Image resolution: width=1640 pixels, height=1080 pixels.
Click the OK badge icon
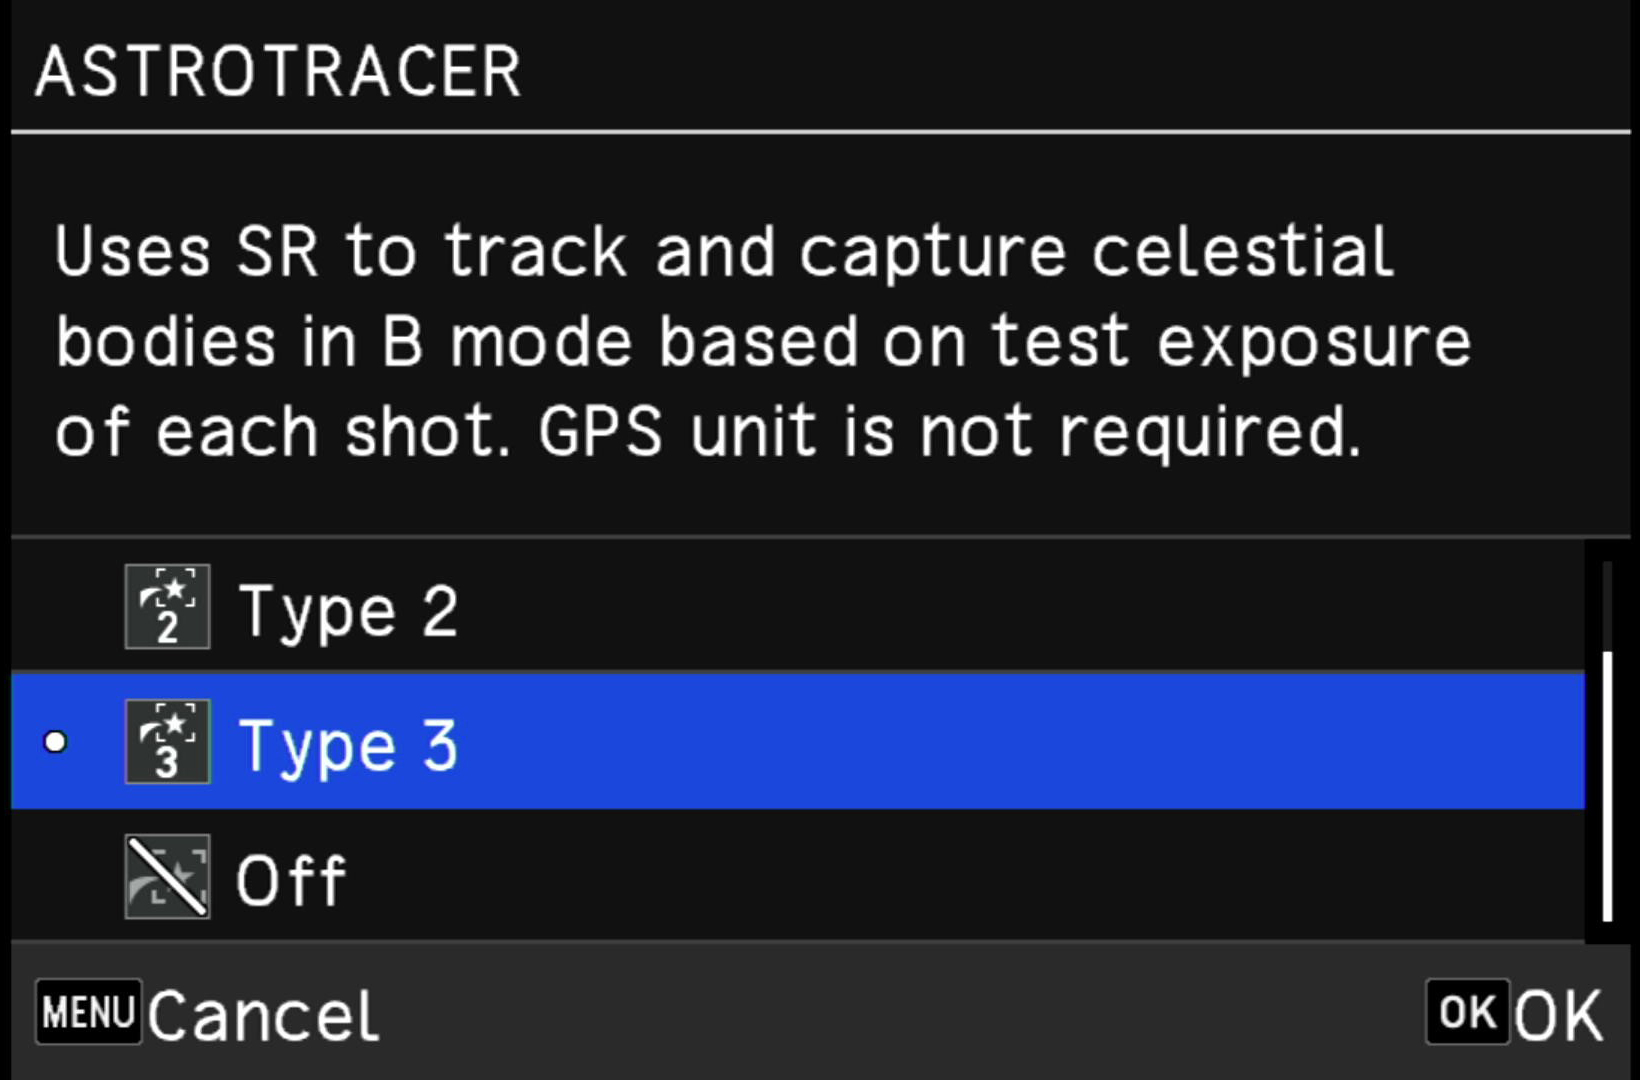tap(1467, 1012)
